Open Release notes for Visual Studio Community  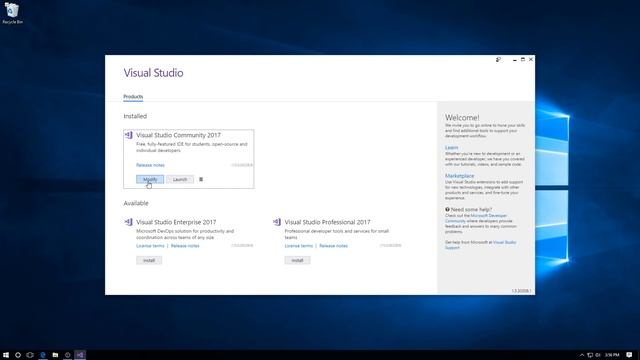coord(150,165)
